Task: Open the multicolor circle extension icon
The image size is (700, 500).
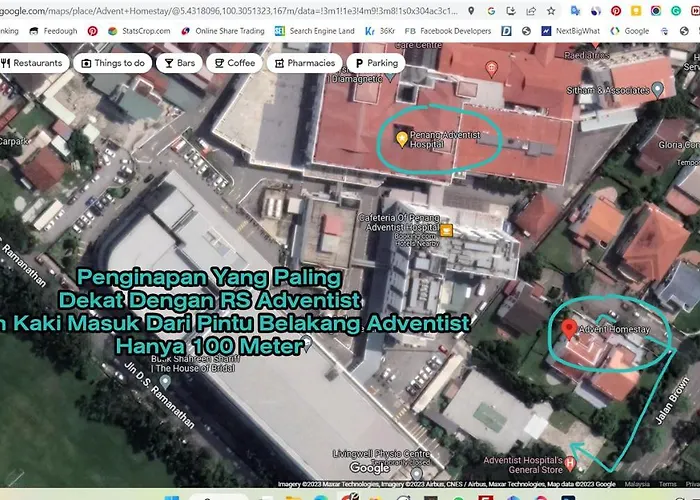Action: pyautogui.click(x=656, y=11)
